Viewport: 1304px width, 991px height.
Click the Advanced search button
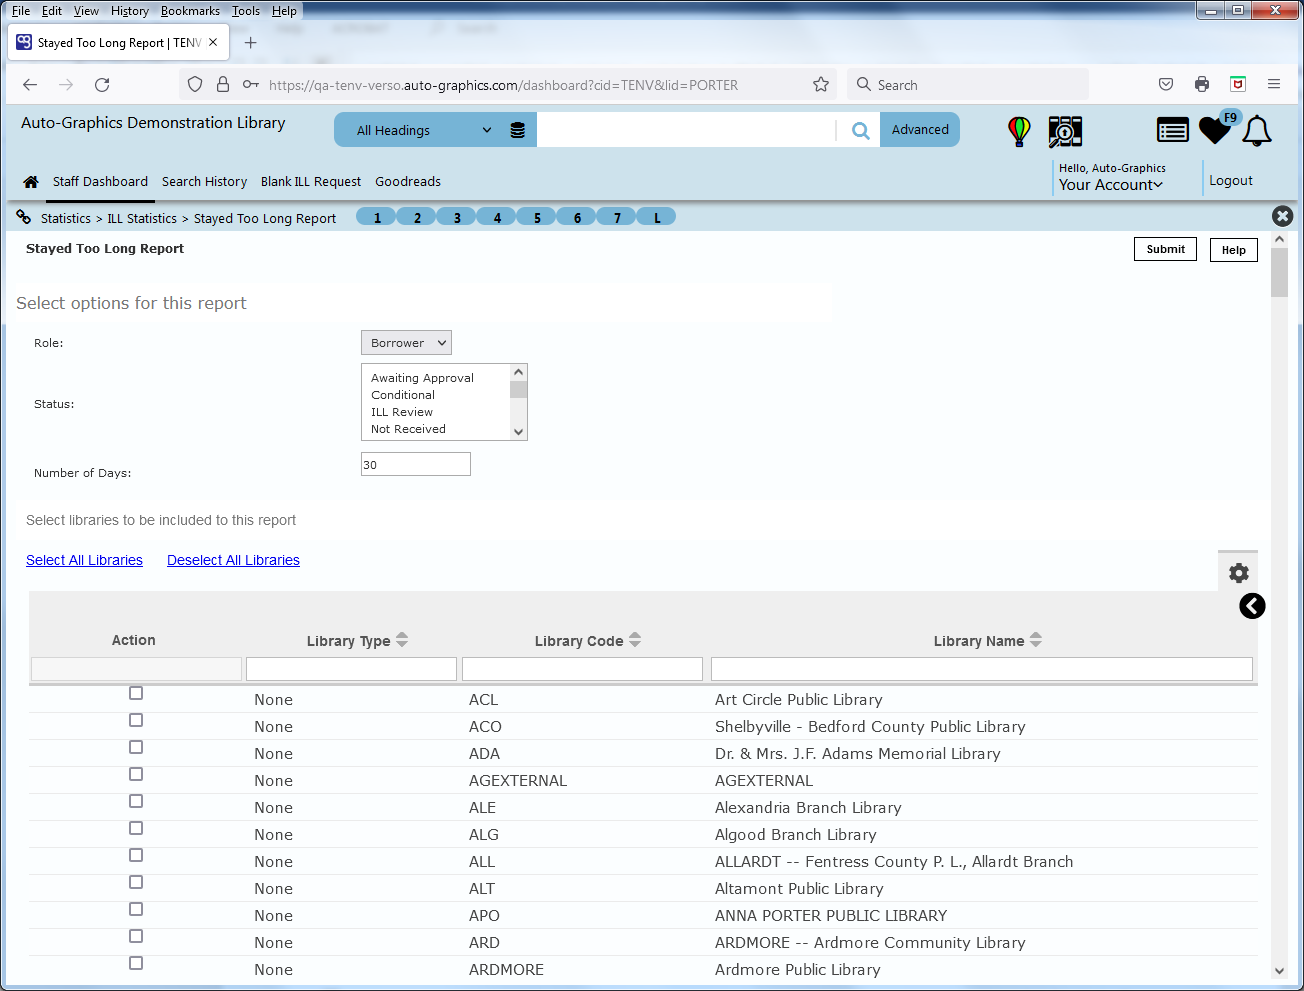point(920,130)
